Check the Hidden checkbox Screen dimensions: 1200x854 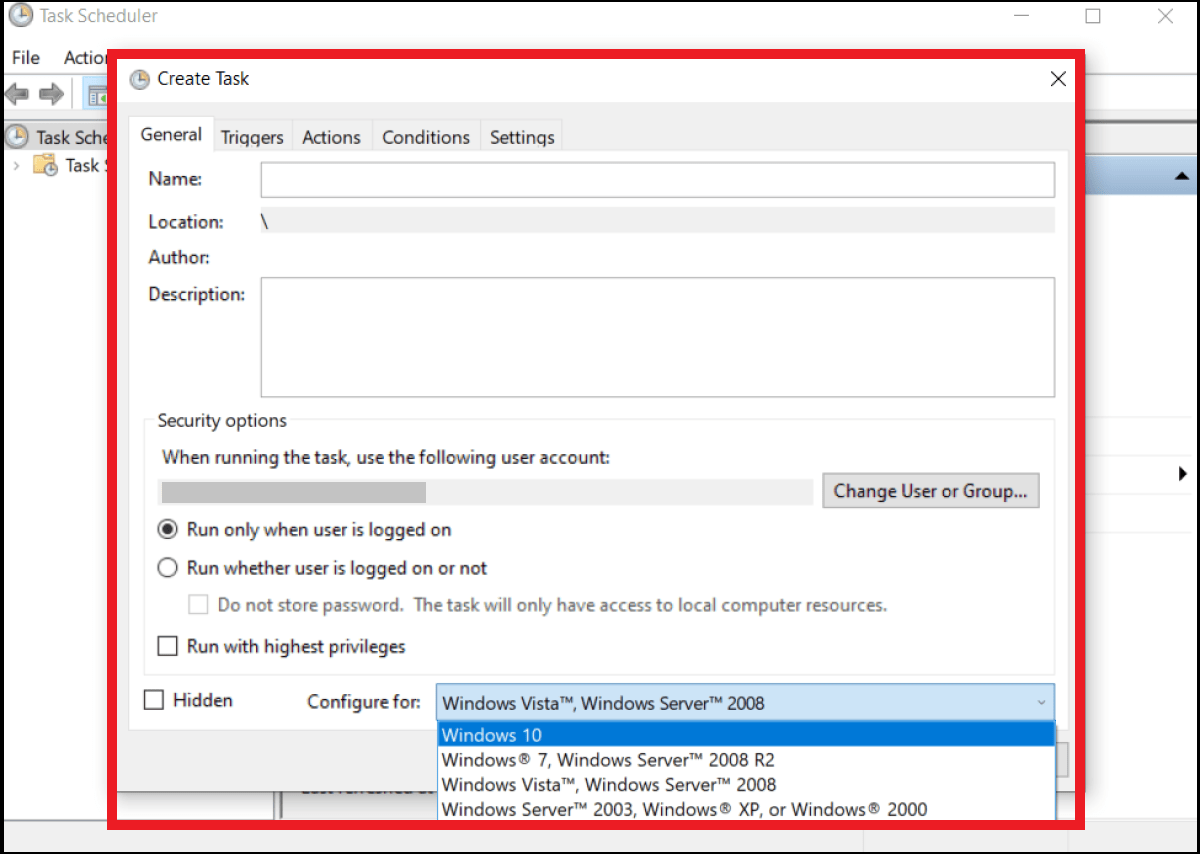[x=153, y=700]
